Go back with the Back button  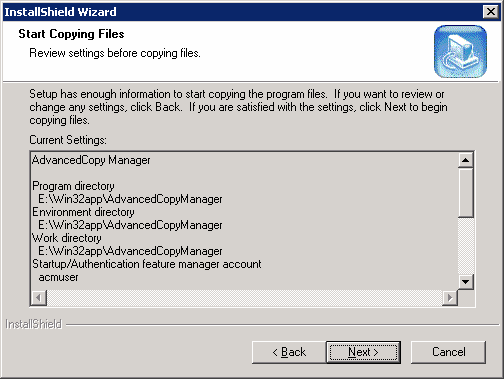289,352
